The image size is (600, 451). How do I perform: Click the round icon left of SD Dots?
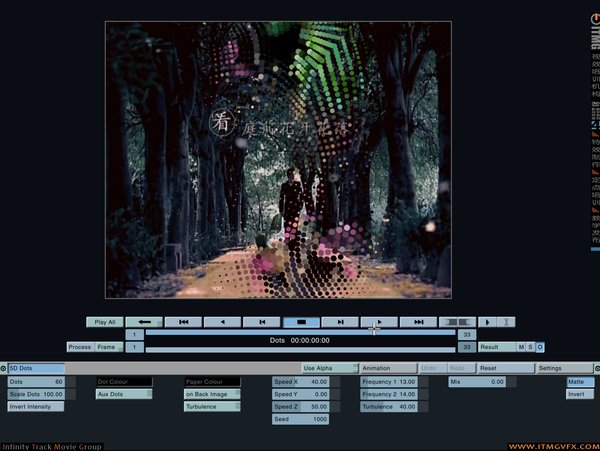[3, 368]
